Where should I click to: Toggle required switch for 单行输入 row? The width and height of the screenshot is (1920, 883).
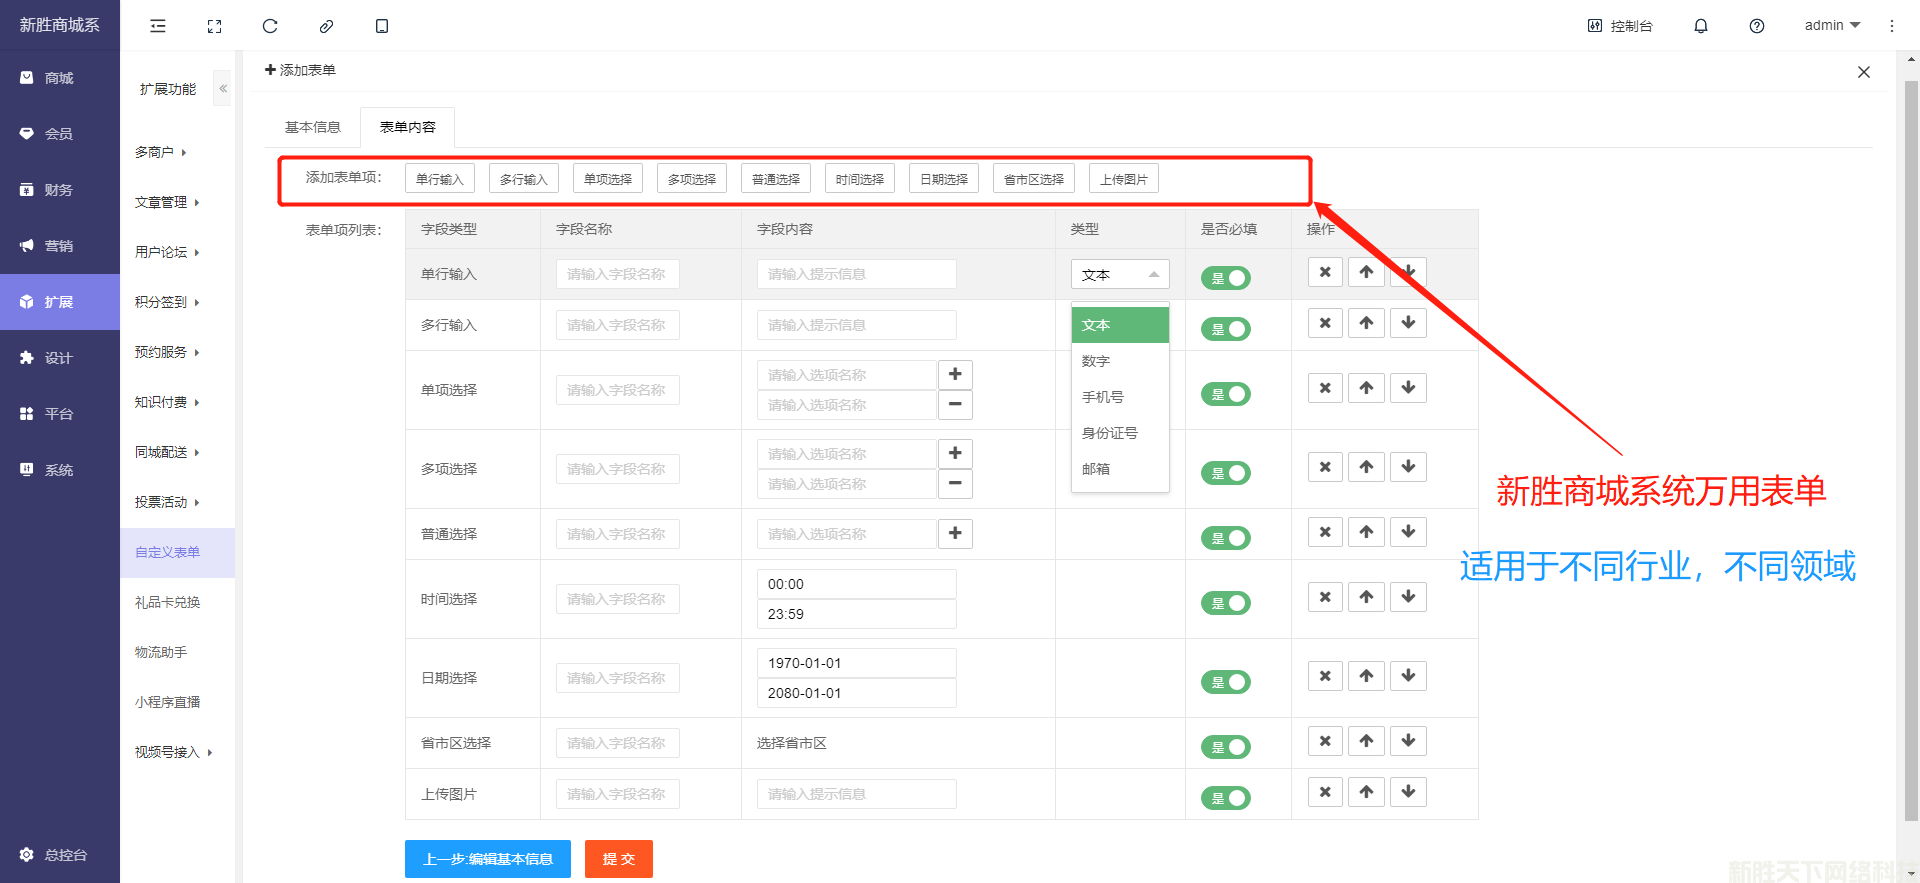[1226, 278]
